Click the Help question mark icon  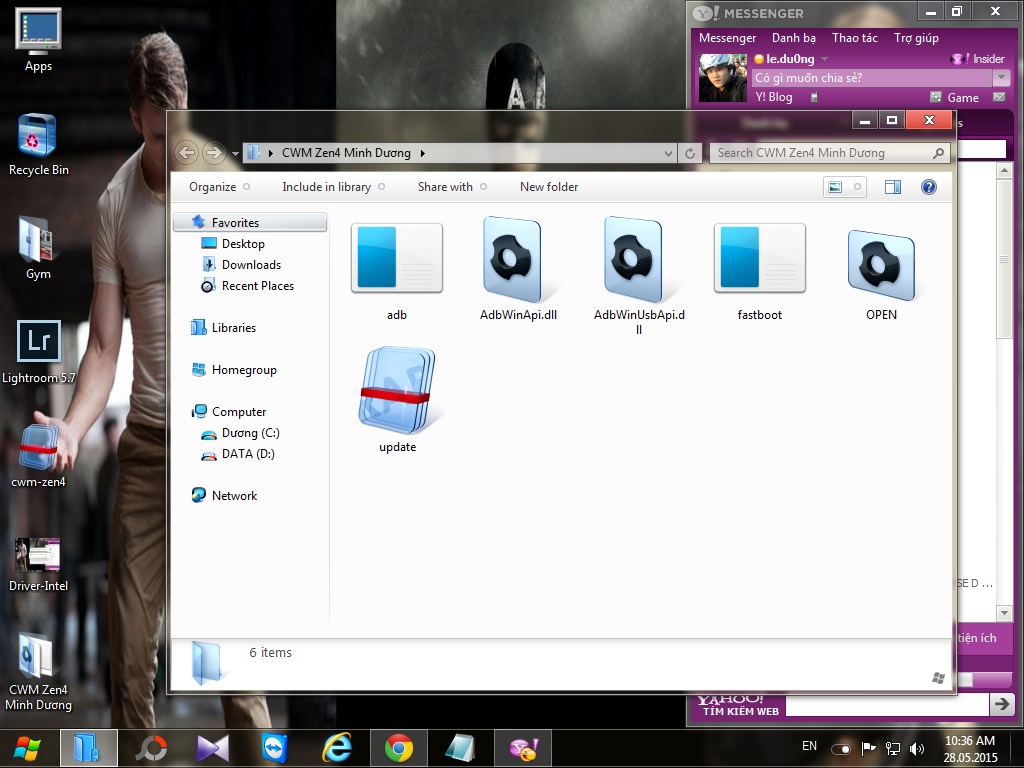[x=928, y=187]
